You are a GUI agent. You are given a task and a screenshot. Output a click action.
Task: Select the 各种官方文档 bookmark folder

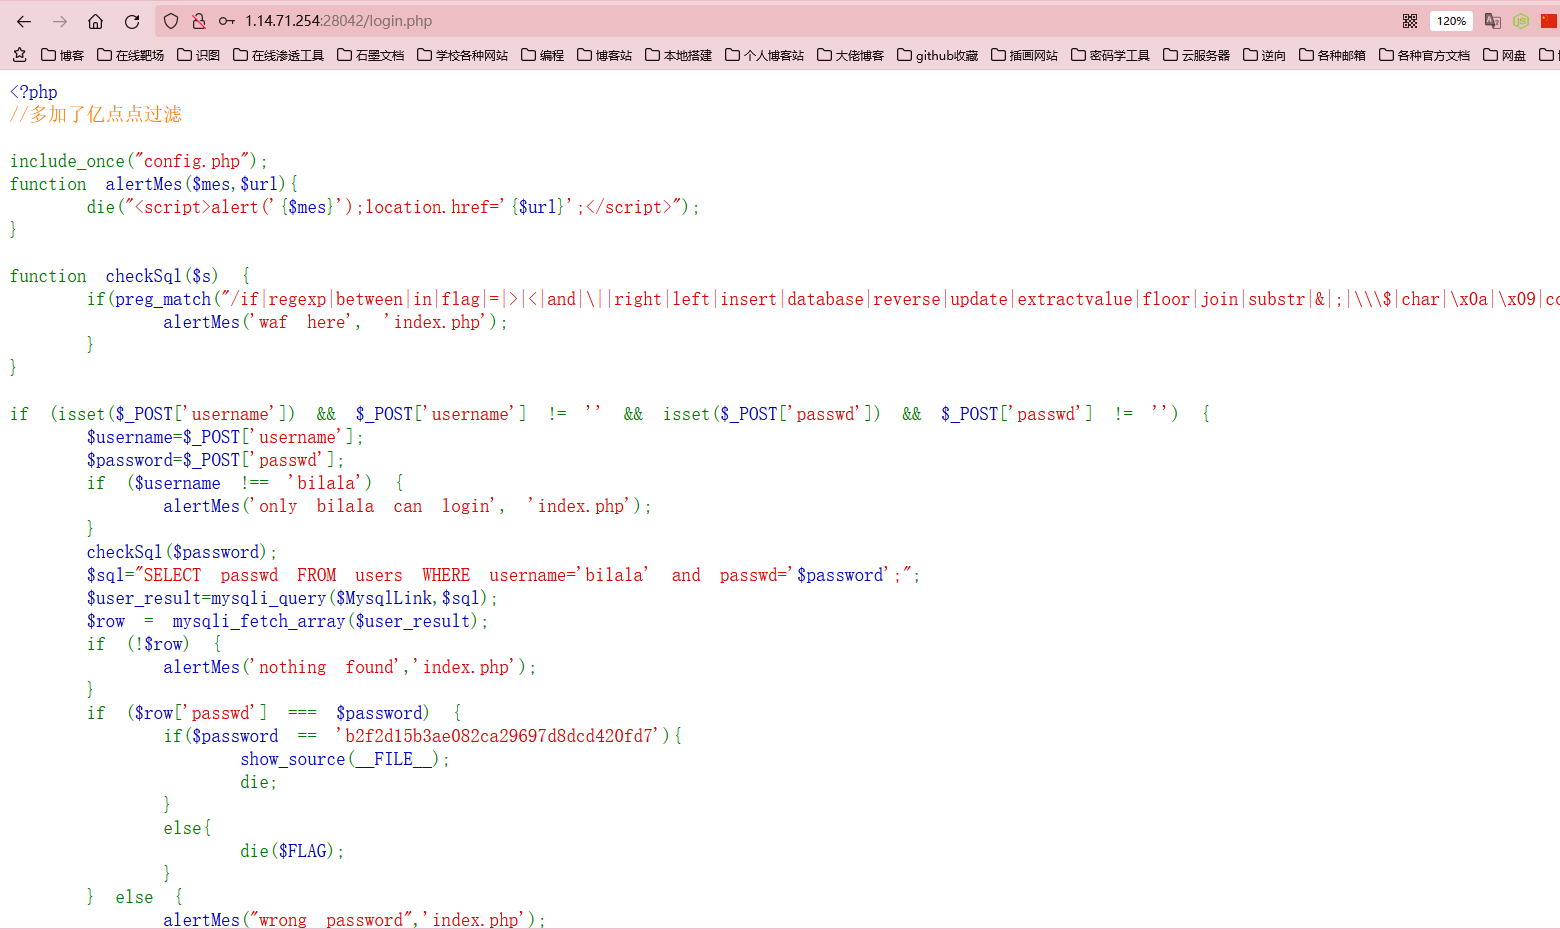[x=1424, y=55]
